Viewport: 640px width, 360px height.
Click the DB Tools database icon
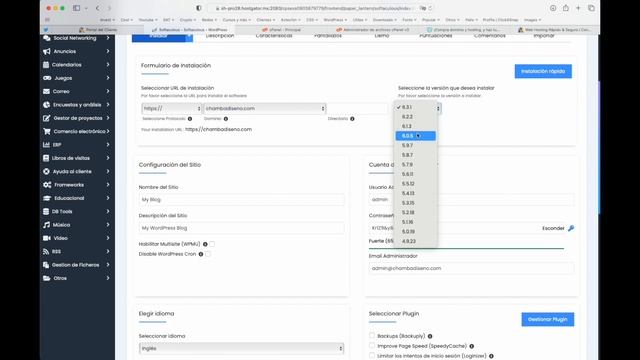46,211
